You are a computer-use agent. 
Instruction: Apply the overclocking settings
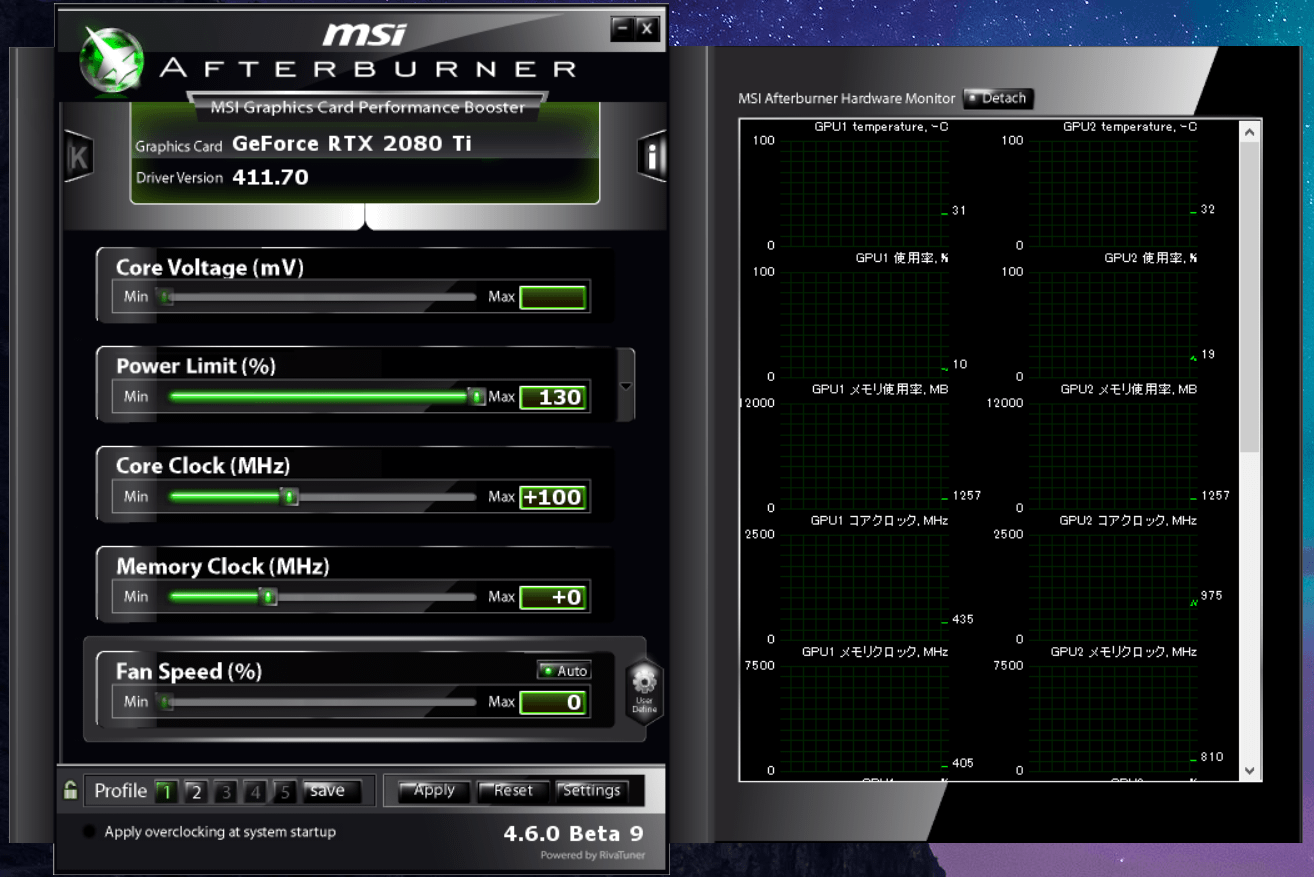[434, 791]
